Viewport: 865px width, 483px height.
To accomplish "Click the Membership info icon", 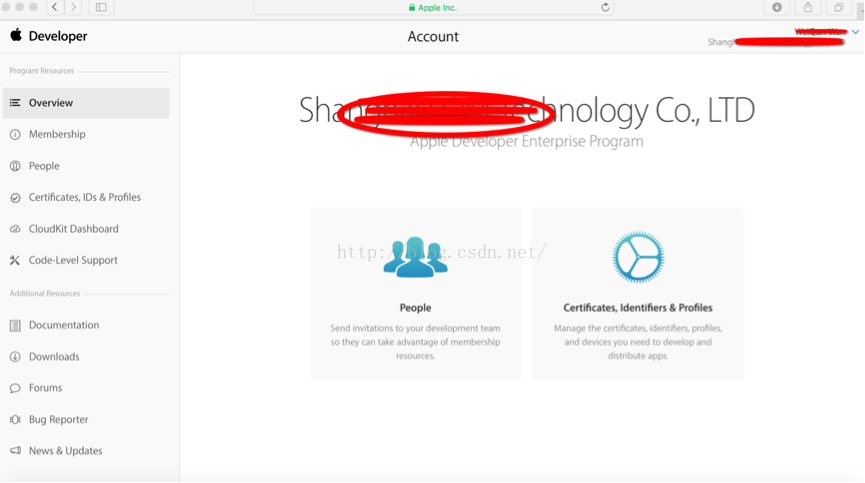I will [x=15, y=135].
